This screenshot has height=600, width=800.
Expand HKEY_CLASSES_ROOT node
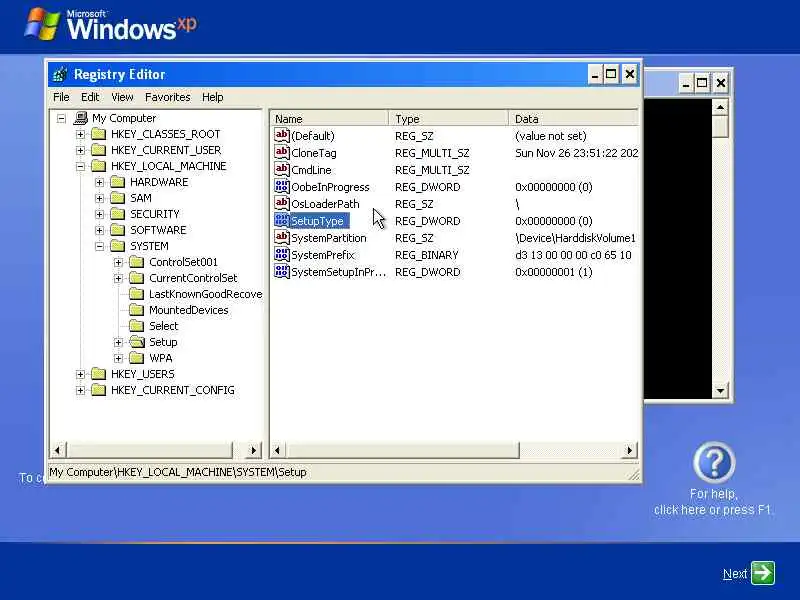click(81, 135)
